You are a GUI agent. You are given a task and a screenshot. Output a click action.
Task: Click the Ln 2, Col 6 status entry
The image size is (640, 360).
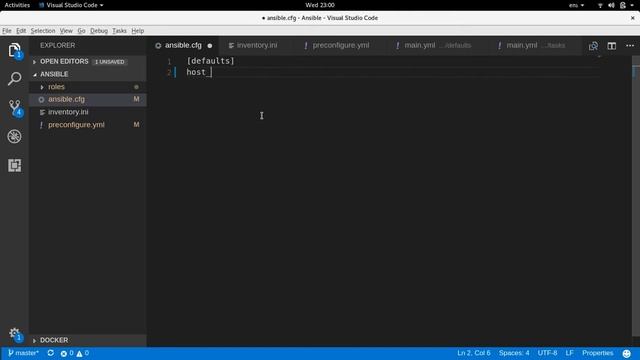[x=473, y=353]
